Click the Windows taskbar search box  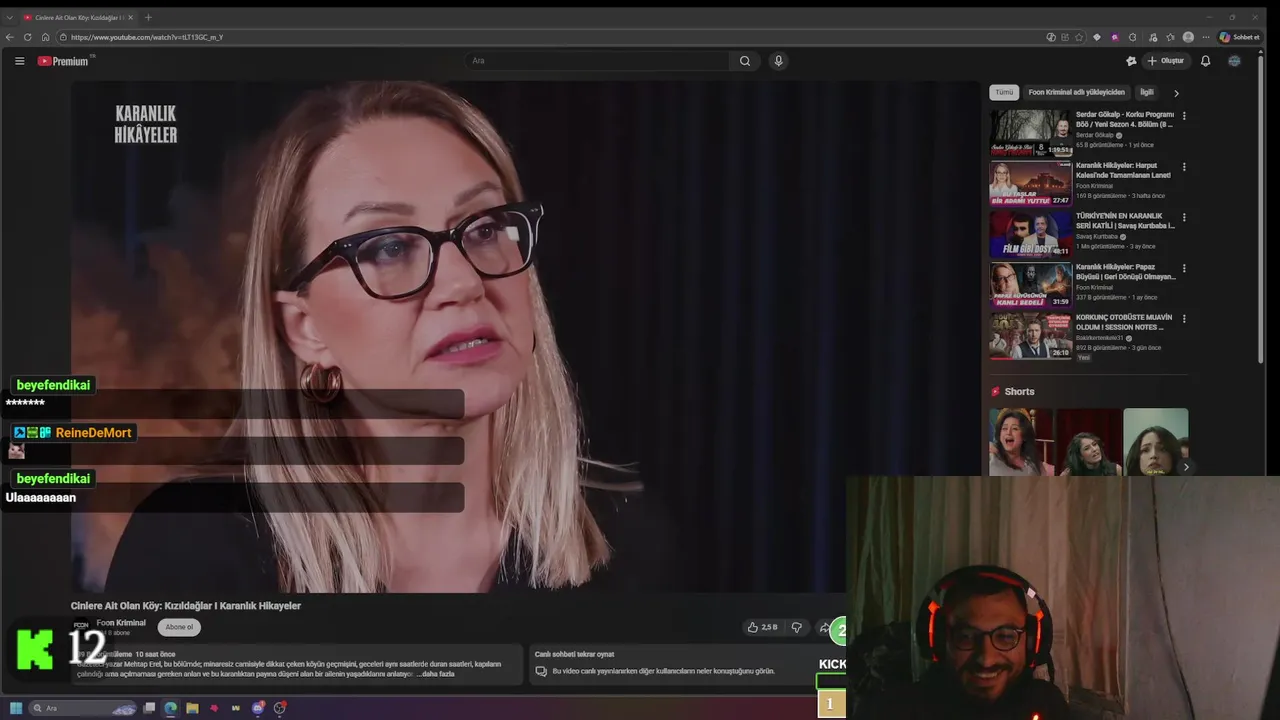(x=82, y=708)
